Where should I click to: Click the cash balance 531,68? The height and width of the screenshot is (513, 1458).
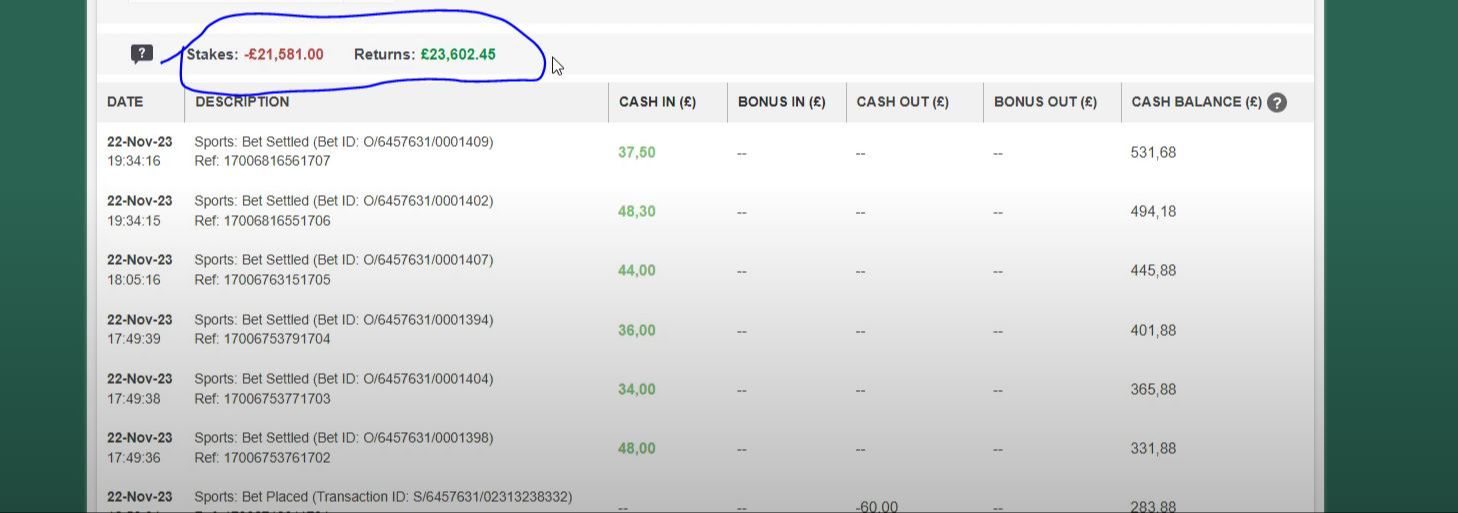click(x=1153, y=152)
